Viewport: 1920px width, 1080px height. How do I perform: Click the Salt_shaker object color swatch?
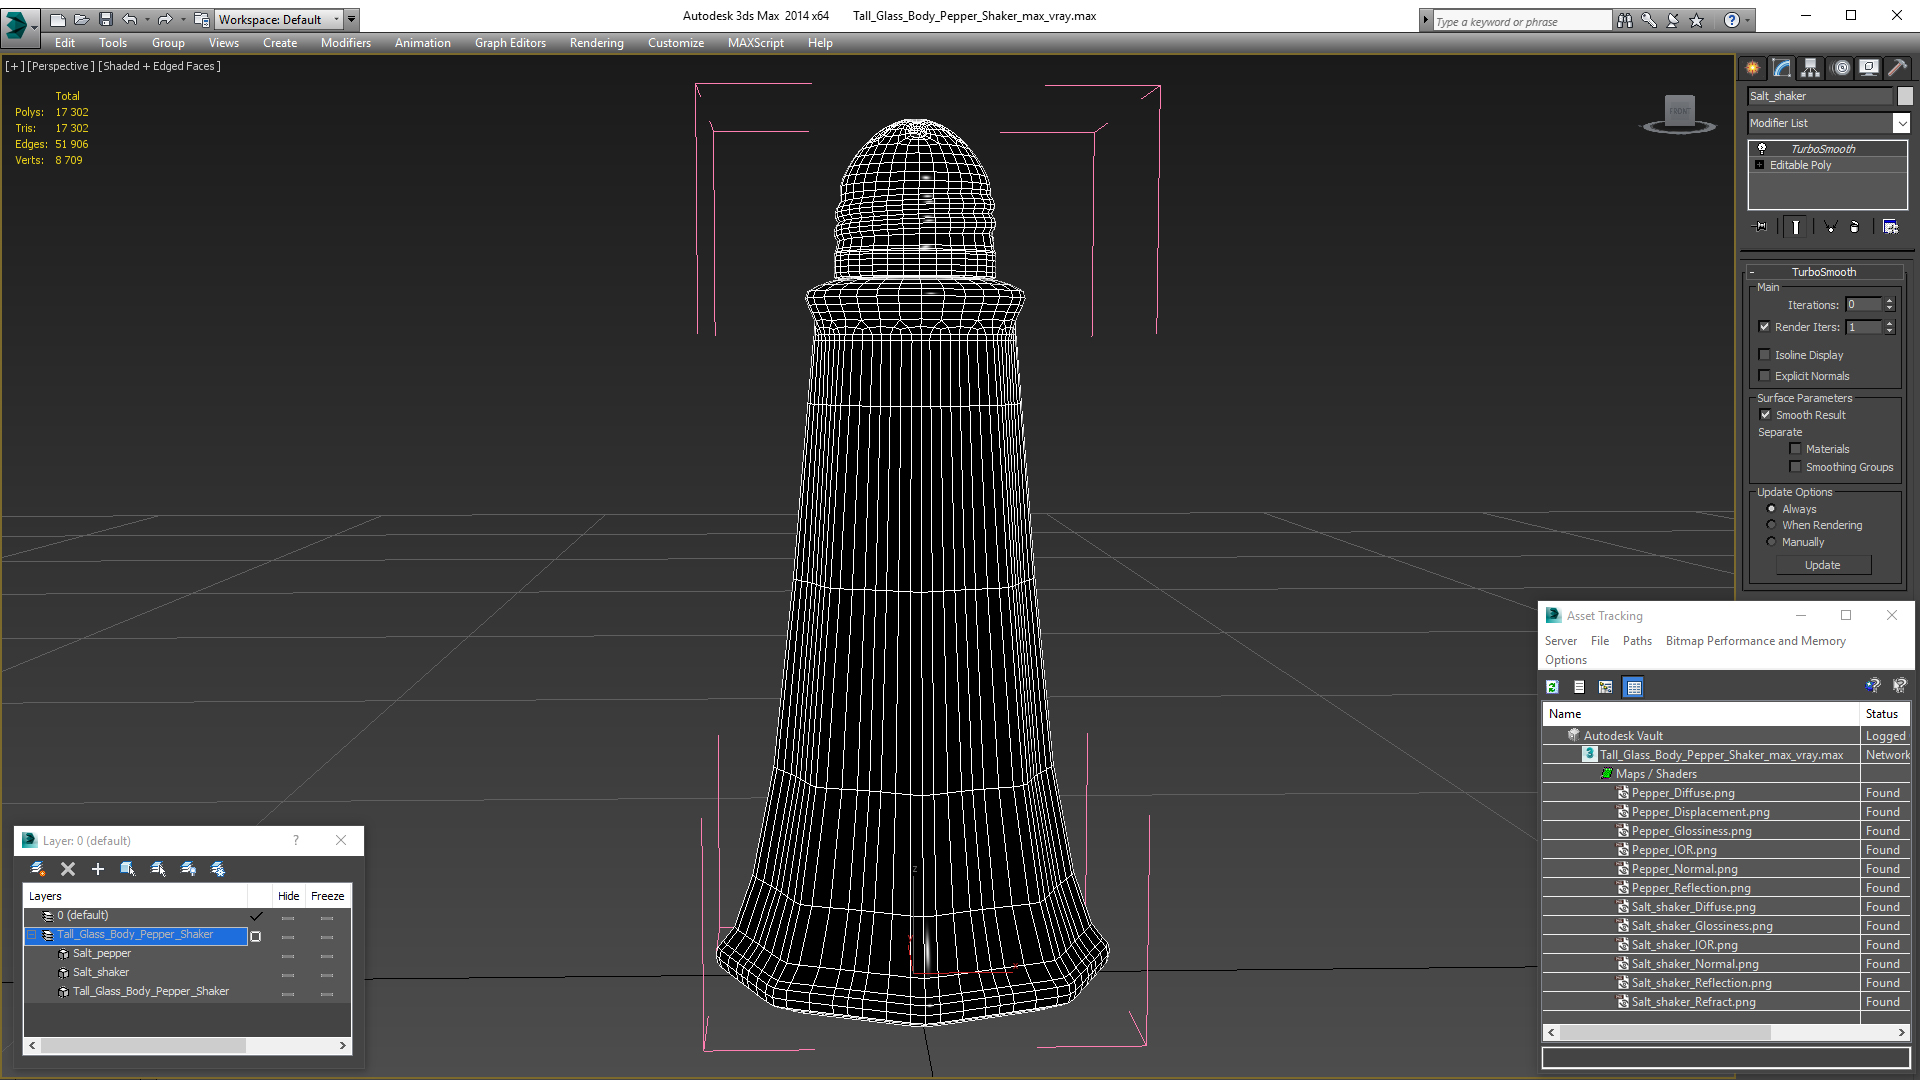[x=1905, y=96]
